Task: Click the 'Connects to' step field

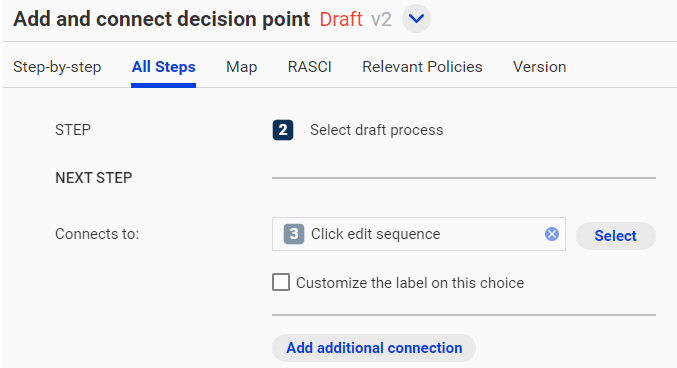Action: 419,234
